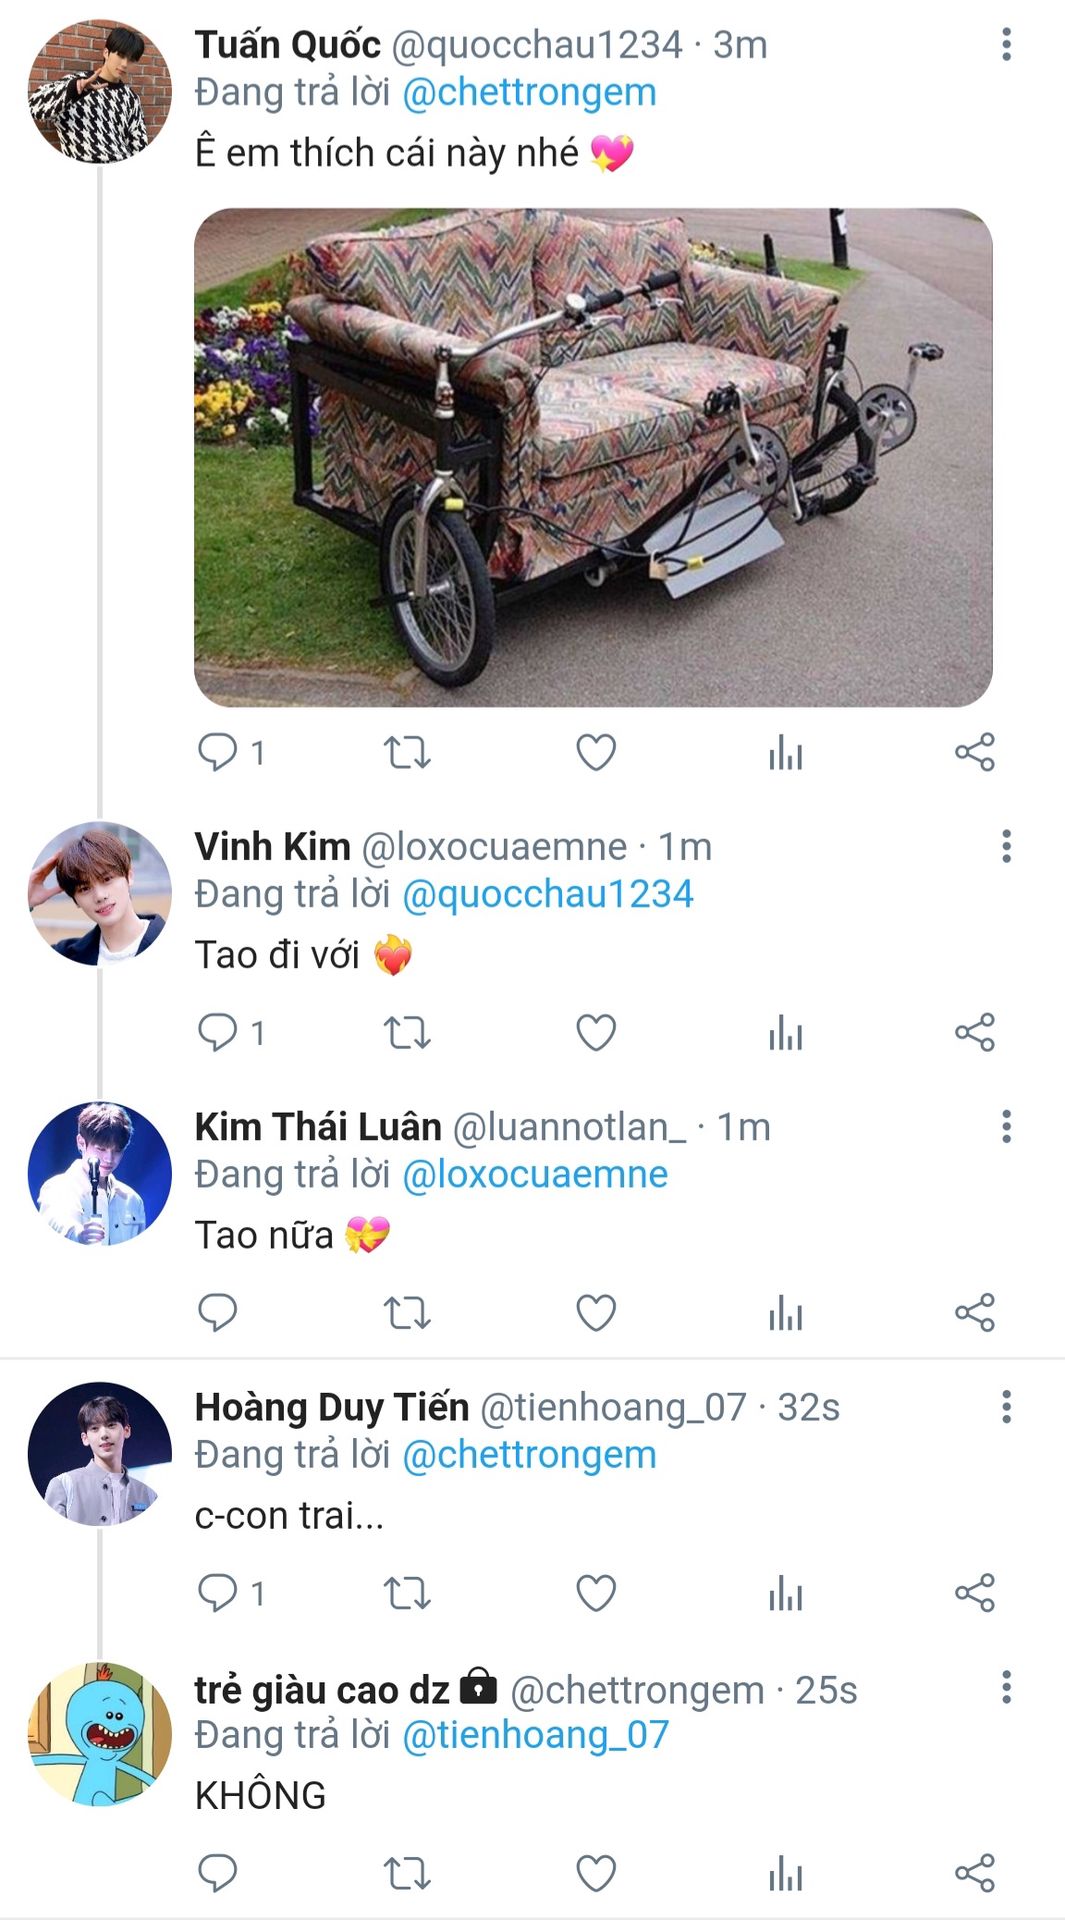This screenshot has width=1065, height=1920.
Task: Reply to Vinh Kim's tweet
Action: [x=217, y=1032]
